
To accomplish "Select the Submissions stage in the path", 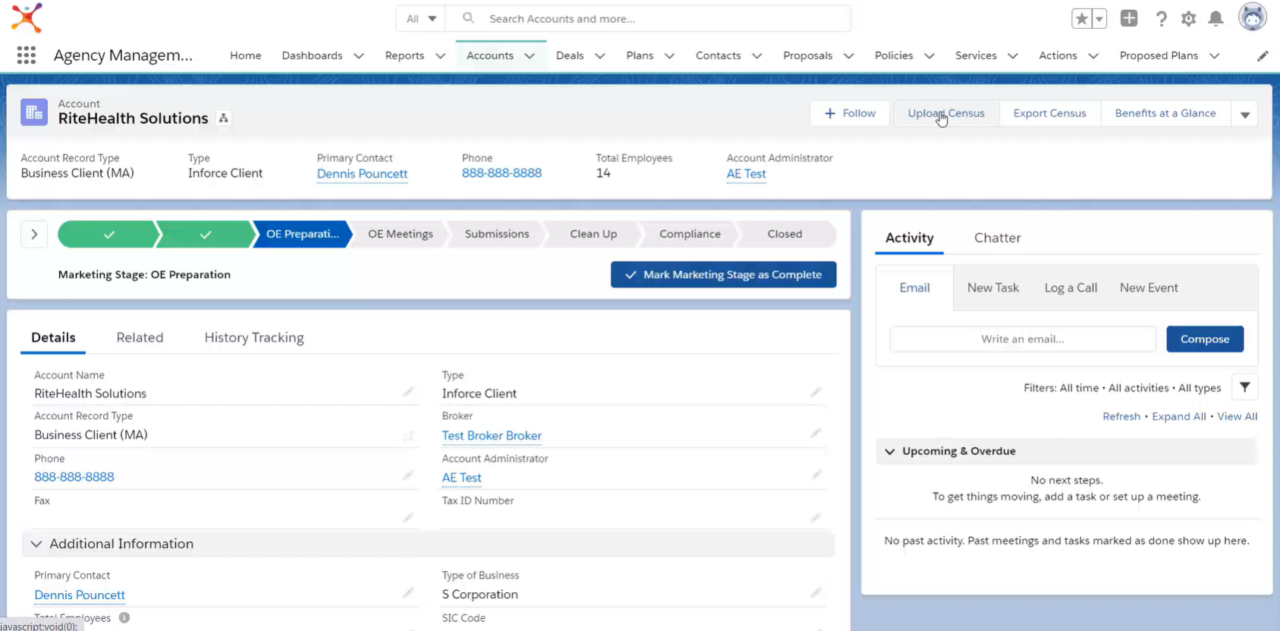I will pyautogui.click(x=497, y=234).
